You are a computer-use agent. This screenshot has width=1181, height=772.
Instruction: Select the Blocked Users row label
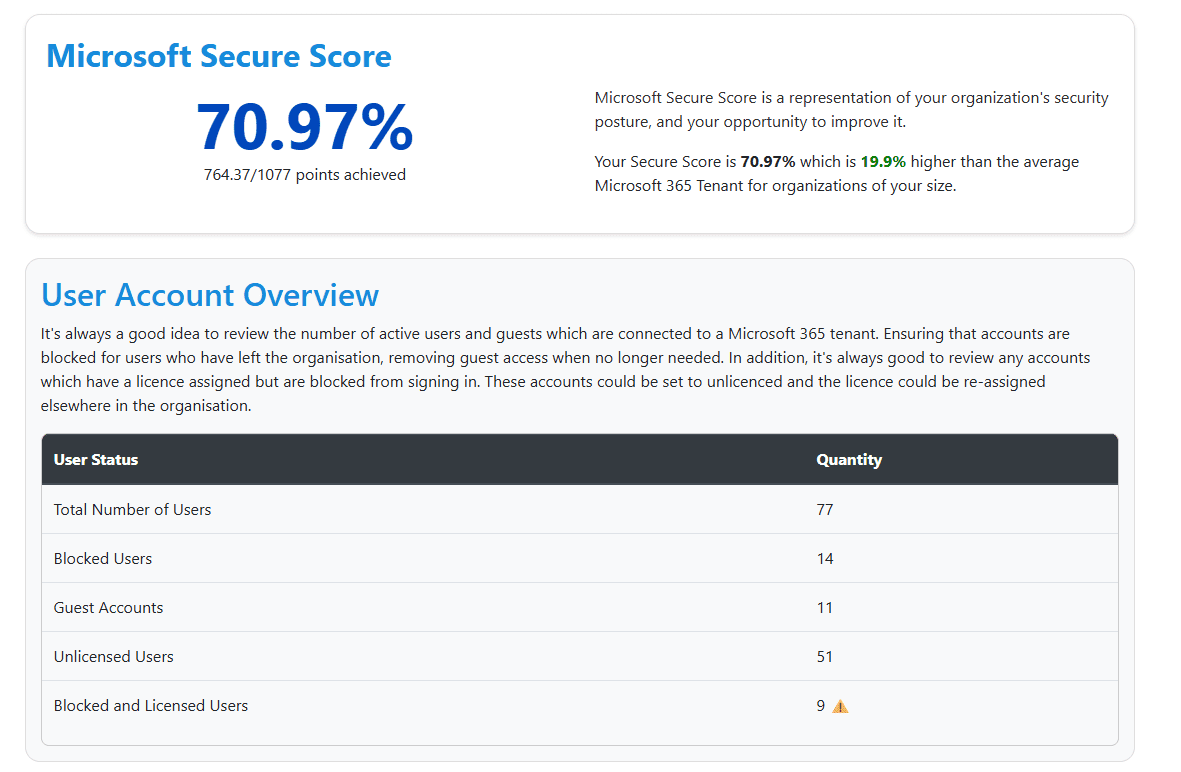point(103,559)
